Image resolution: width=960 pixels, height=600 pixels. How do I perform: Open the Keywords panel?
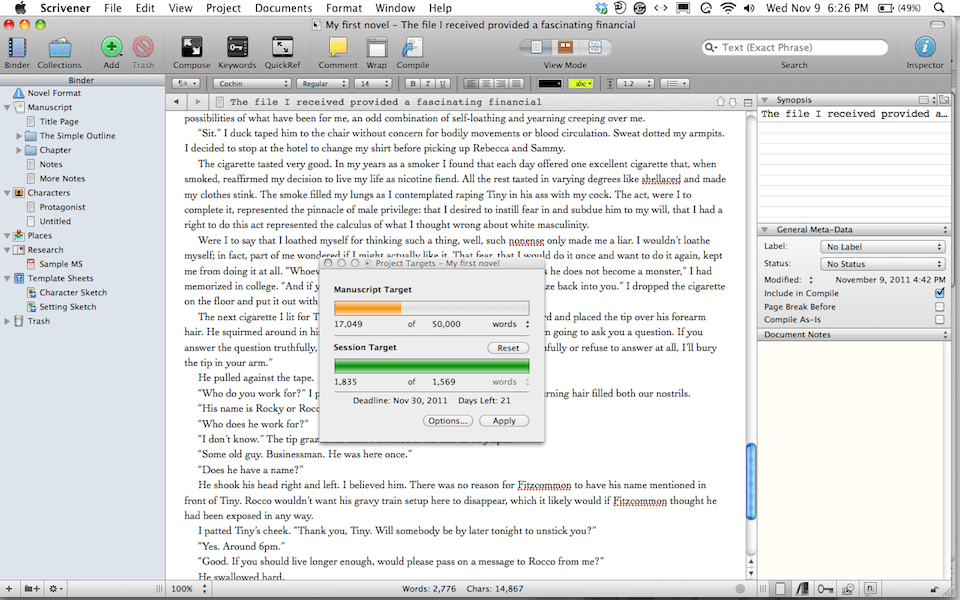click(238, 47)
